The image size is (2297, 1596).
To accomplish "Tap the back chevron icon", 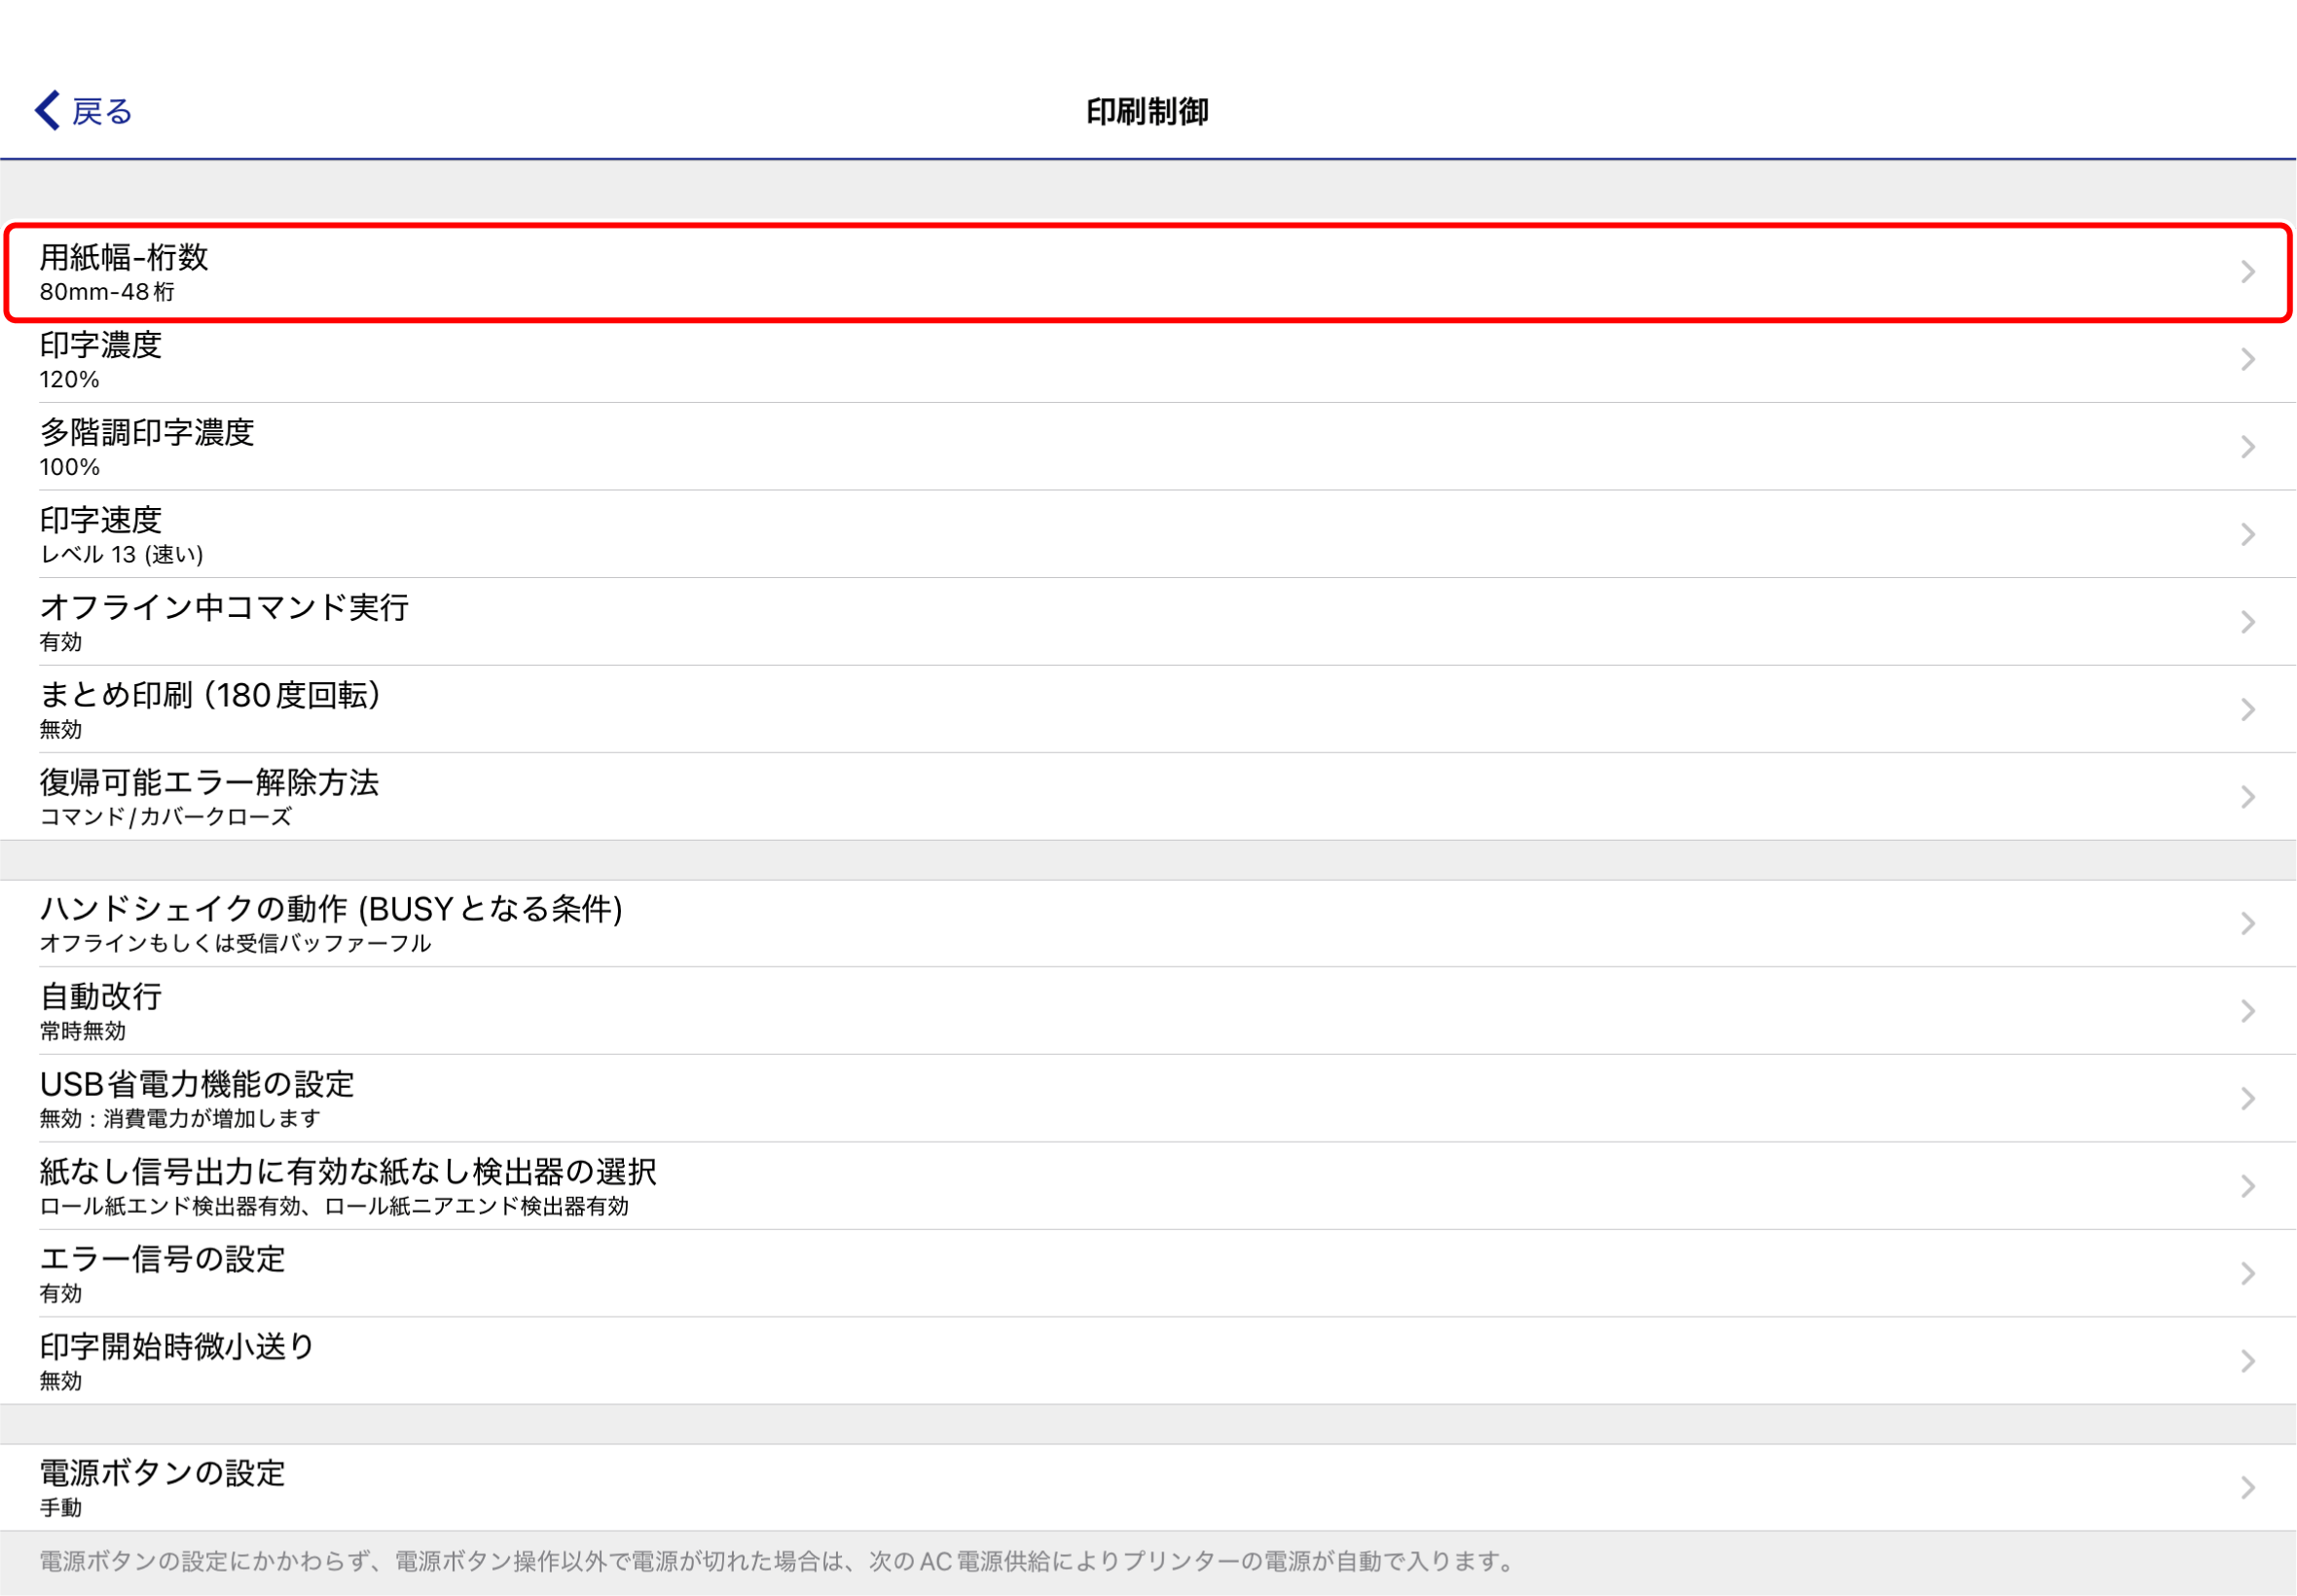I will click(x=47, y=111).
